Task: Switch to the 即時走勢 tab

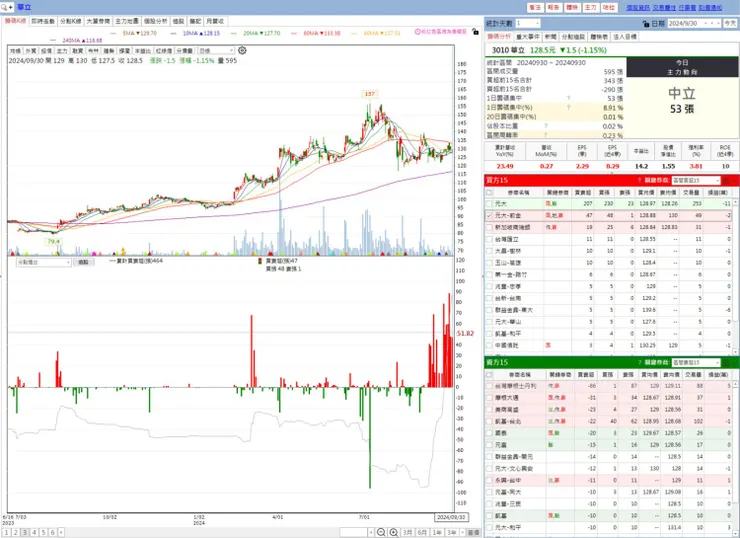Action: (43, 21)
